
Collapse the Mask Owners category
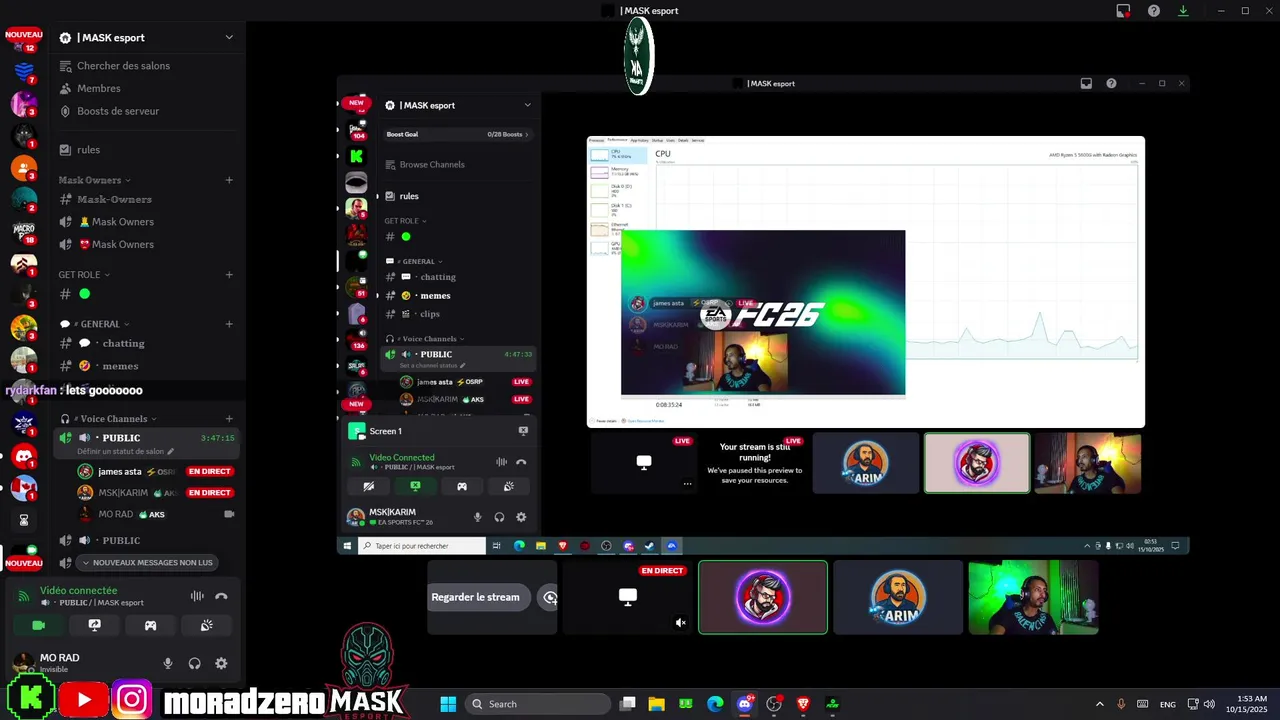(95, 180)
